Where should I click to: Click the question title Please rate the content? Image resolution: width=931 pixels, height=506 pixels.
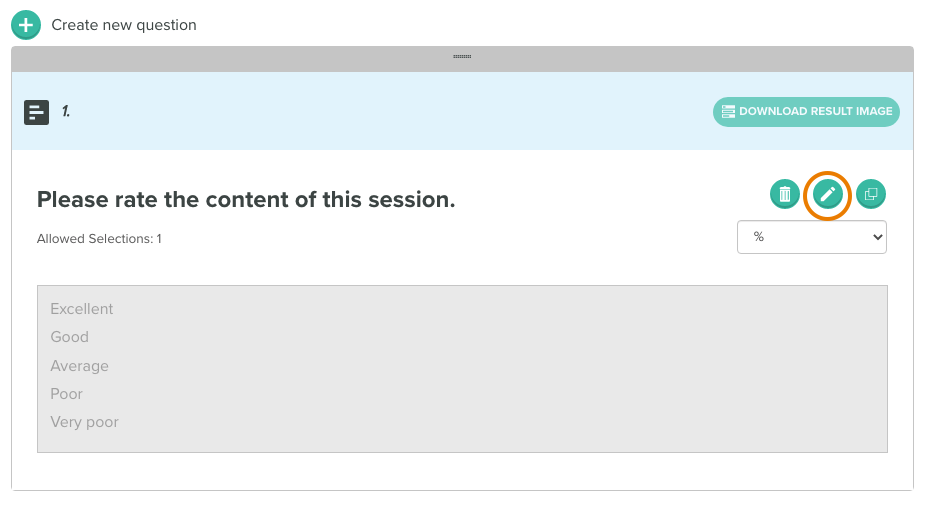pyautogui.click(x=246, y=200)
